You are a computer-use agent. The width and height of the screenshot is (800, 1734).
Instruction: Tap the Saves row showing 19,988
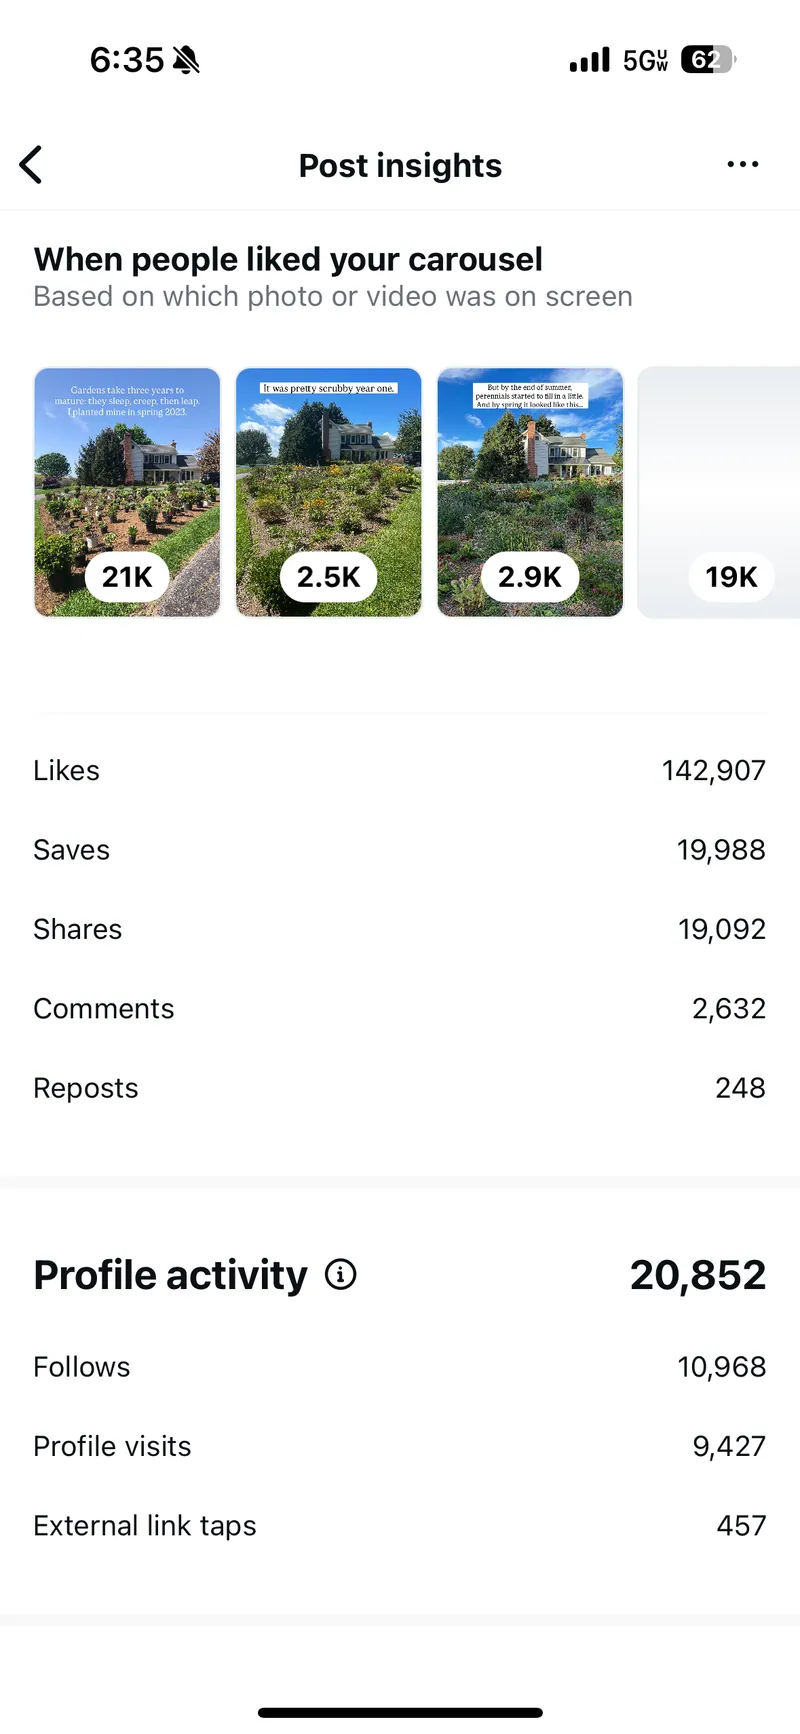click(x=400, y=850)
